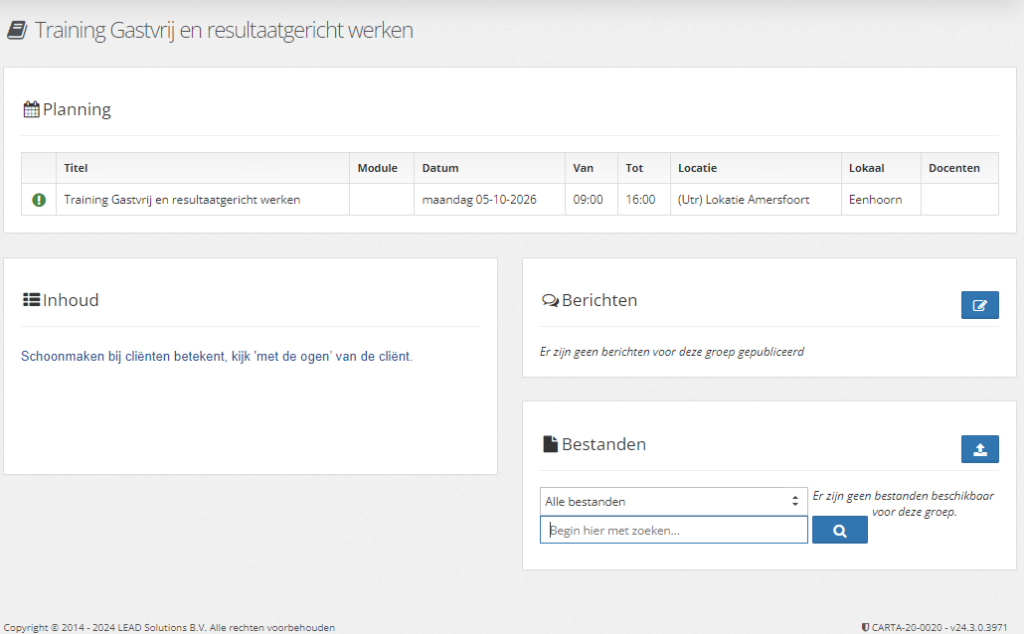Click the version text 'CARTA-20-0020 - v24.3.0.3971'
The image size is (1024, 634).
tap(940, 627)
